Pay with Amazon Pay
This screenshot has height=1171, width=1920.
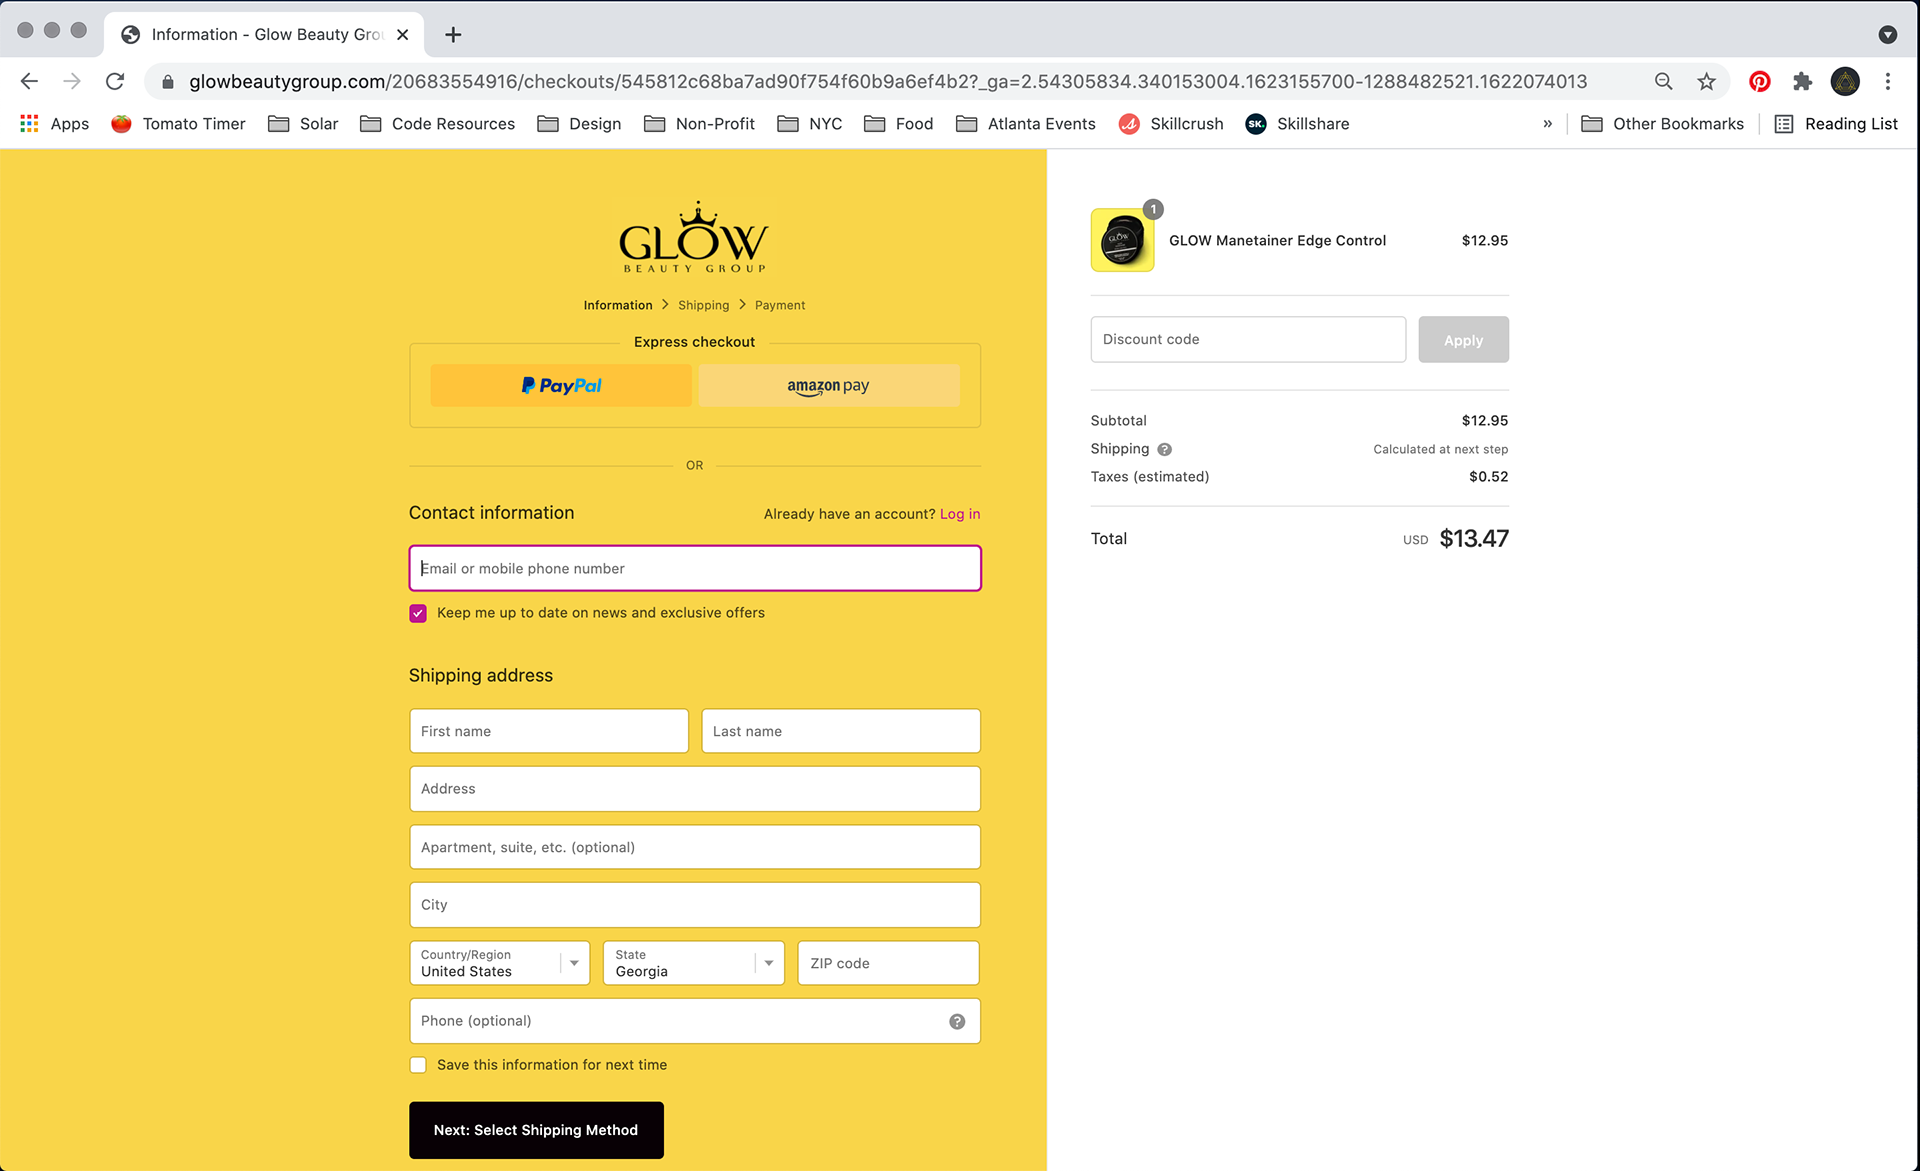829,385
